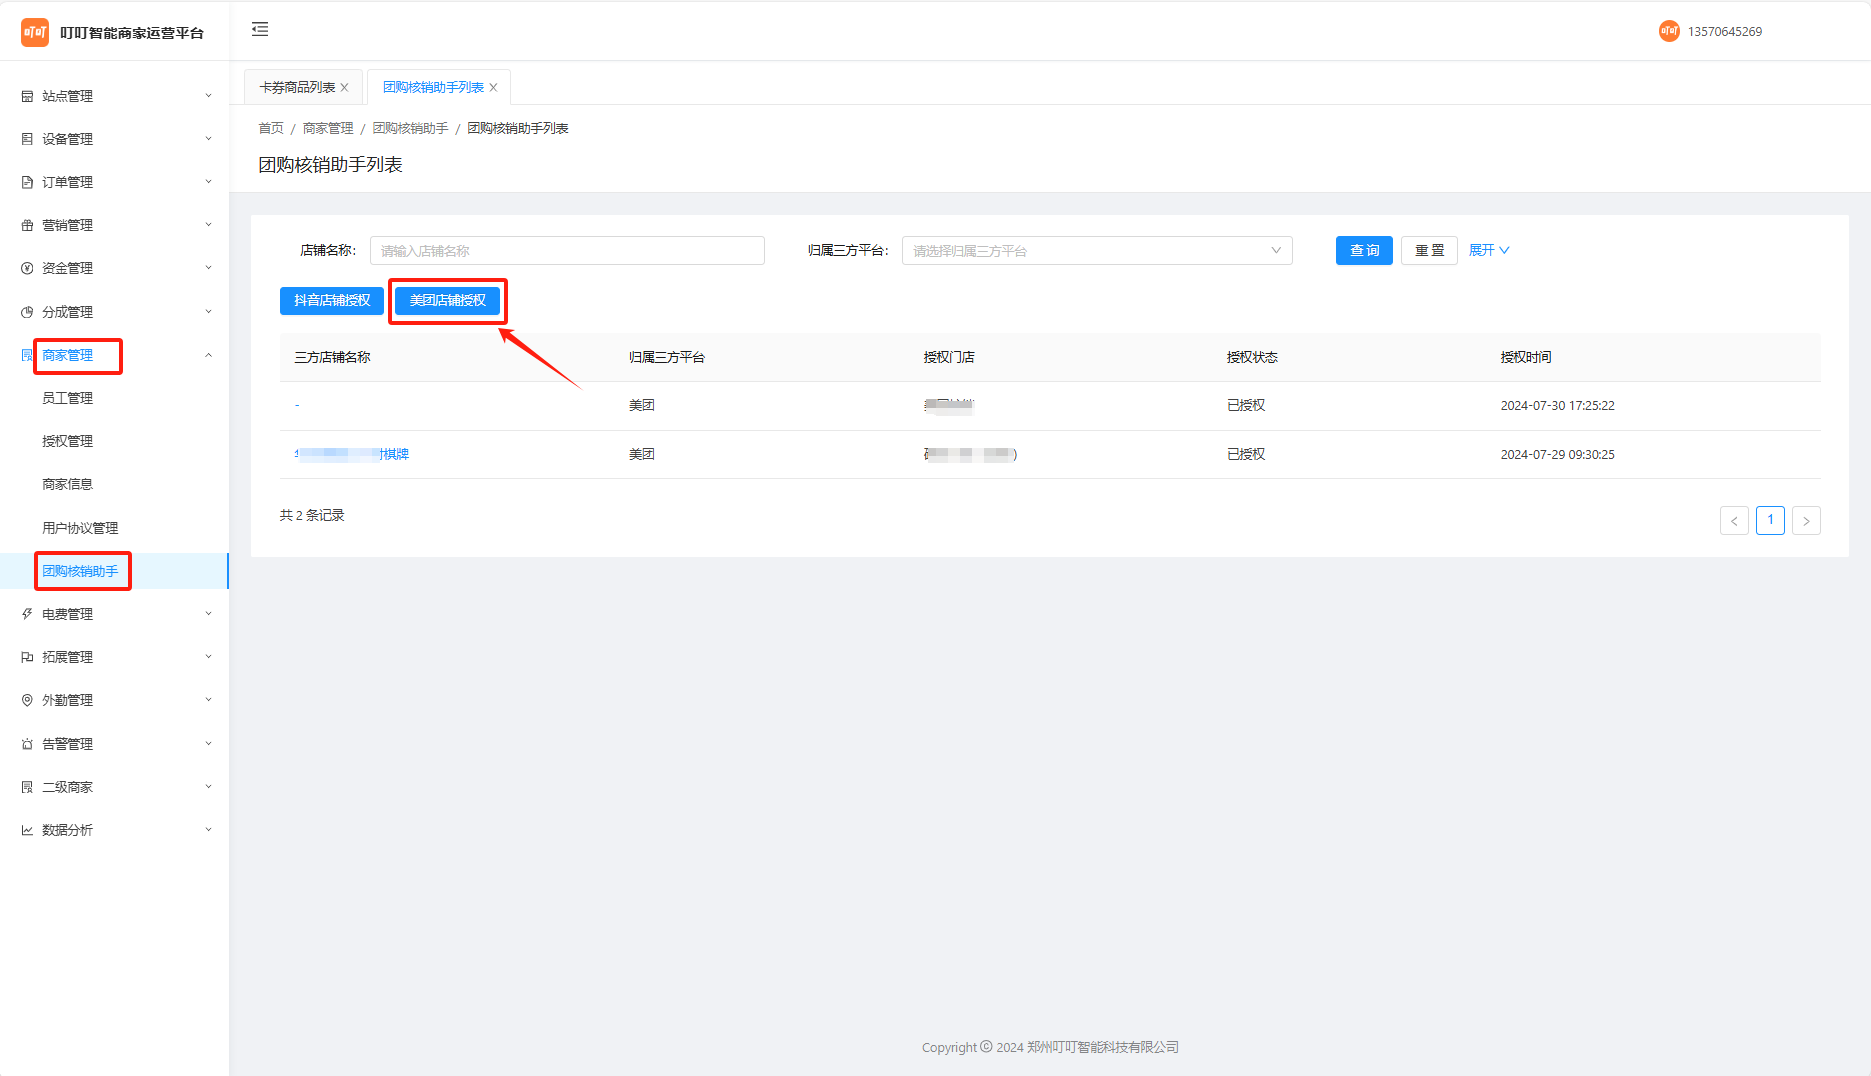Click the 订单管理 document icon
This screenshot has height=1076, width=1871.
coord(27,182)
